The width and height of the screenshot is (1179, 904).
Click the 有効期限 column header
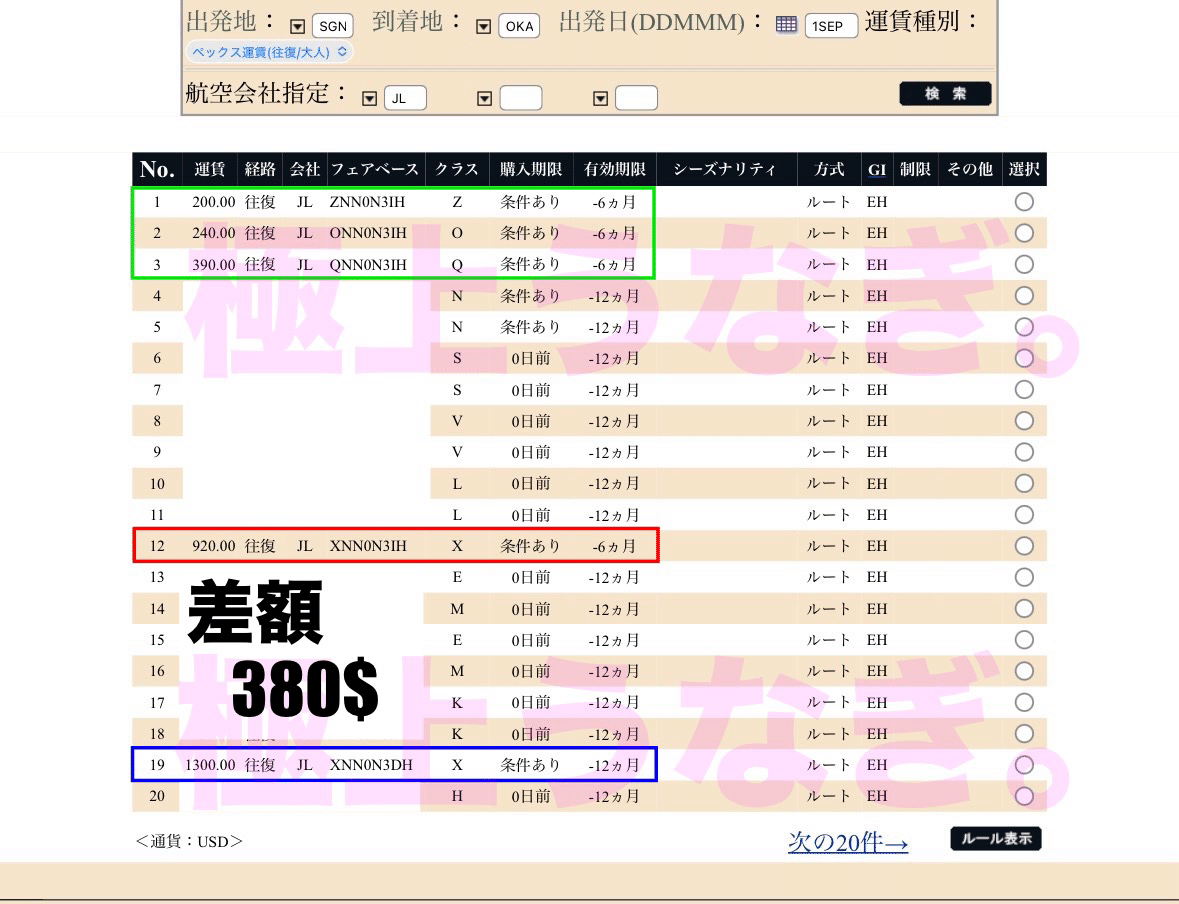[614, 169]
